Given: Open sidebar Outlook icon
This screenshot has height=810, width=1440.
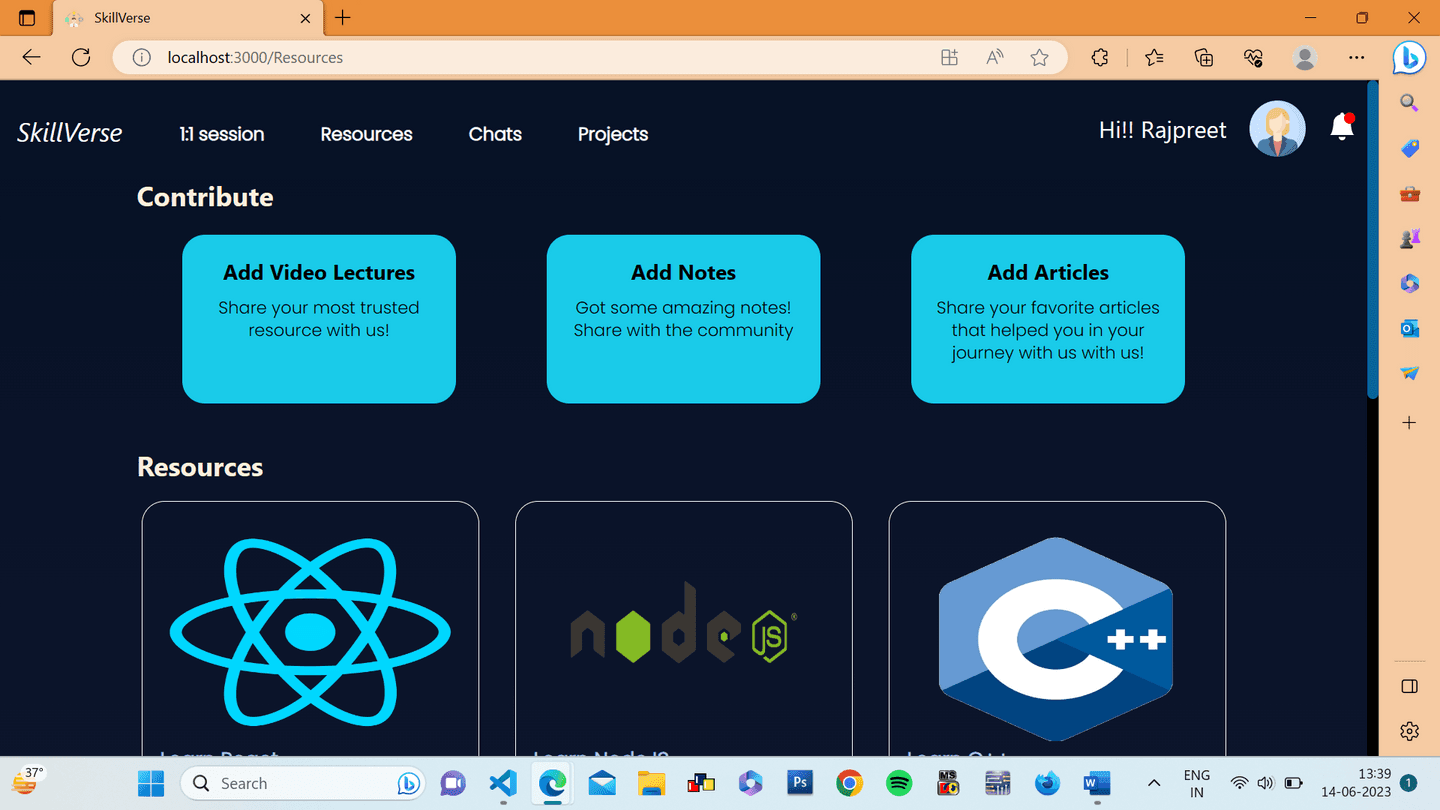Looking at the screenshot, I should 1409,328.
